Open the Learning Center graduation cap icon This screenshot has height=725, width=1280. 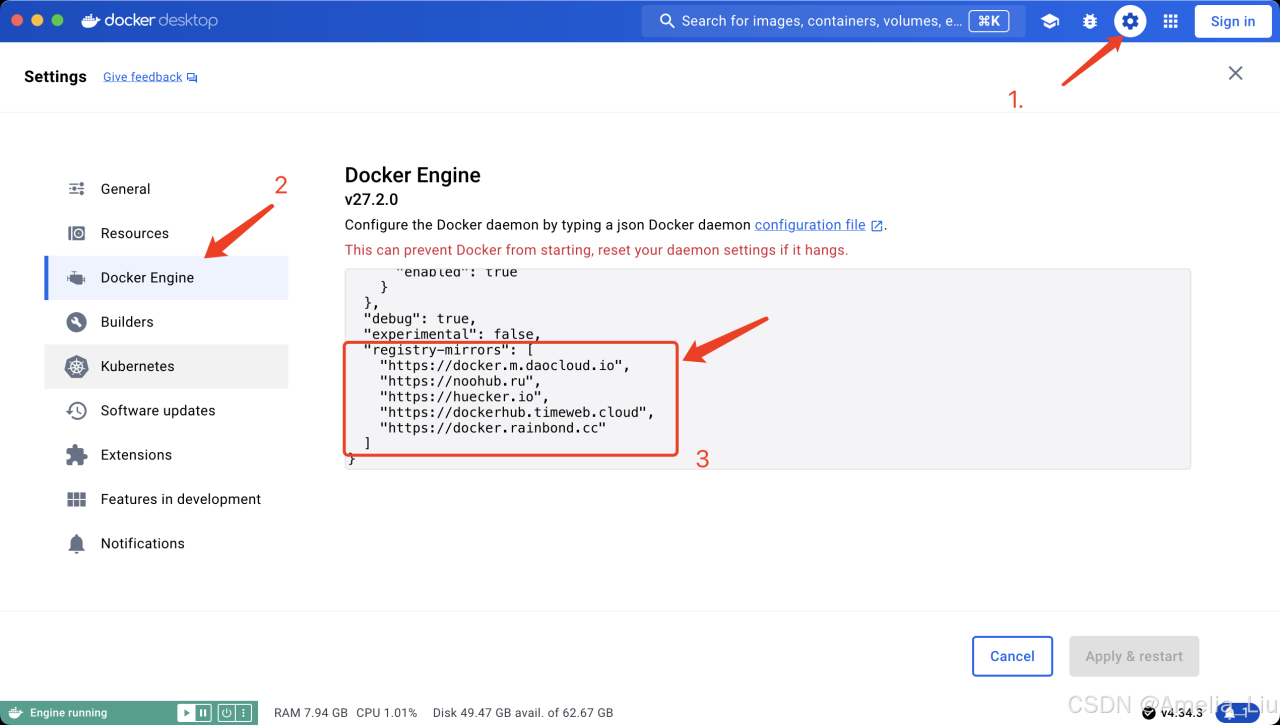(x=1050, y=21)
